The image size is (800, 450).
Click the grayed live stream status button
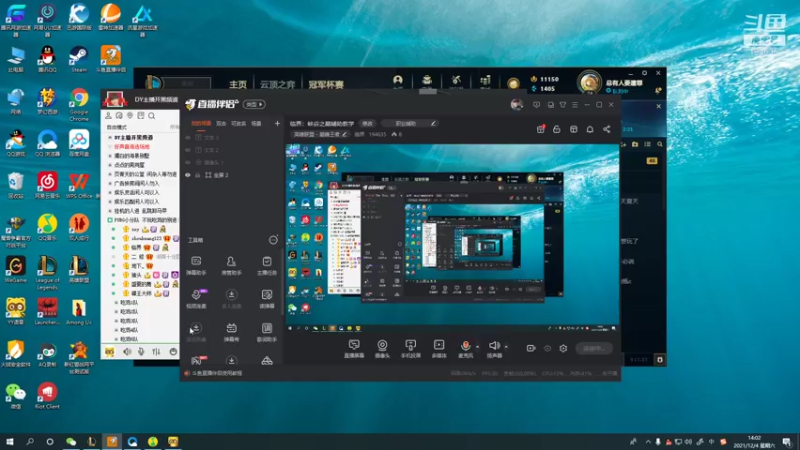tap(594, 348)
